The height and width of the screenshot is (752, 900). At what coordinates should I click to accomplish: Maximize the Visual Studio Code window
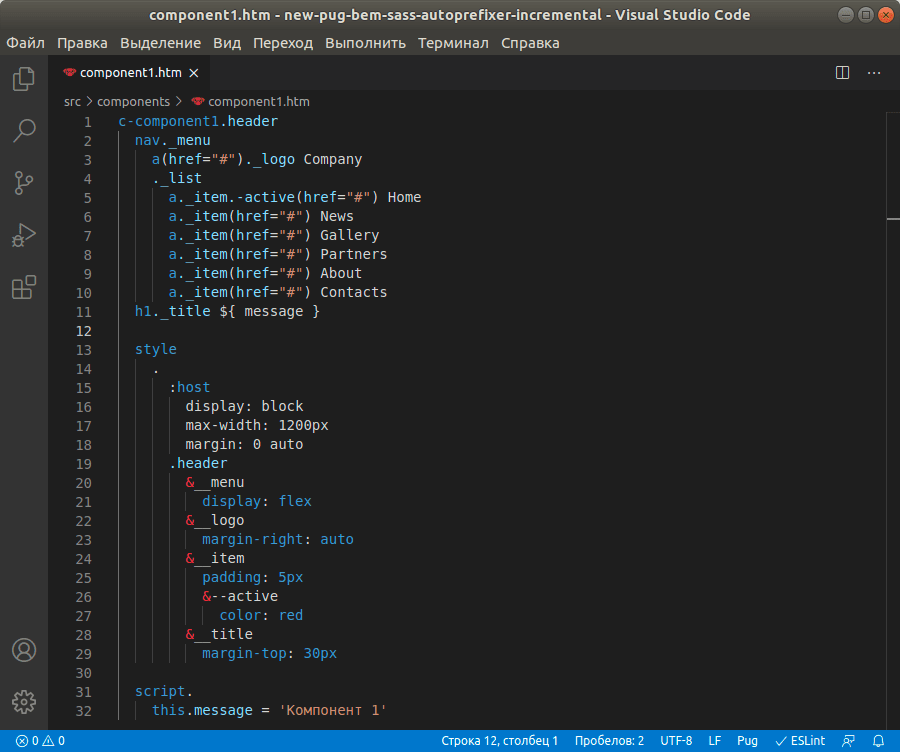click(x=866, y=15)
